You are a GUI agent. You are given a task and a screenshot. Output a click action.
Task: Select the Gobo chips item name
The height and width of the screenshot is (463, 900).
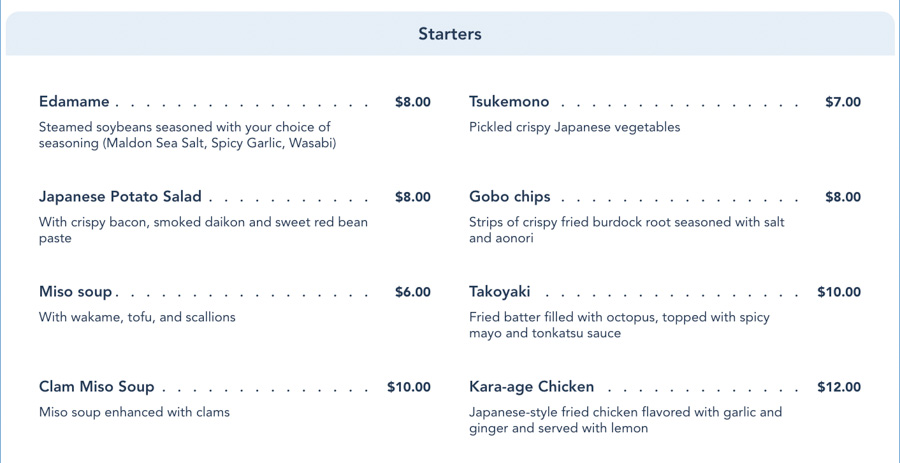(x=510, y=197)
